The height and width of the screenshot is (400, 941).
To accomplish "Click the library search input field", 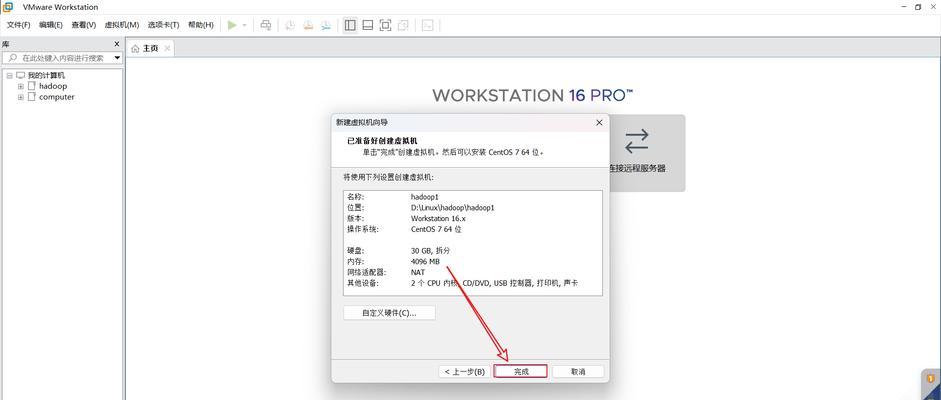I will pyautogui.click(x=62, y=58).
